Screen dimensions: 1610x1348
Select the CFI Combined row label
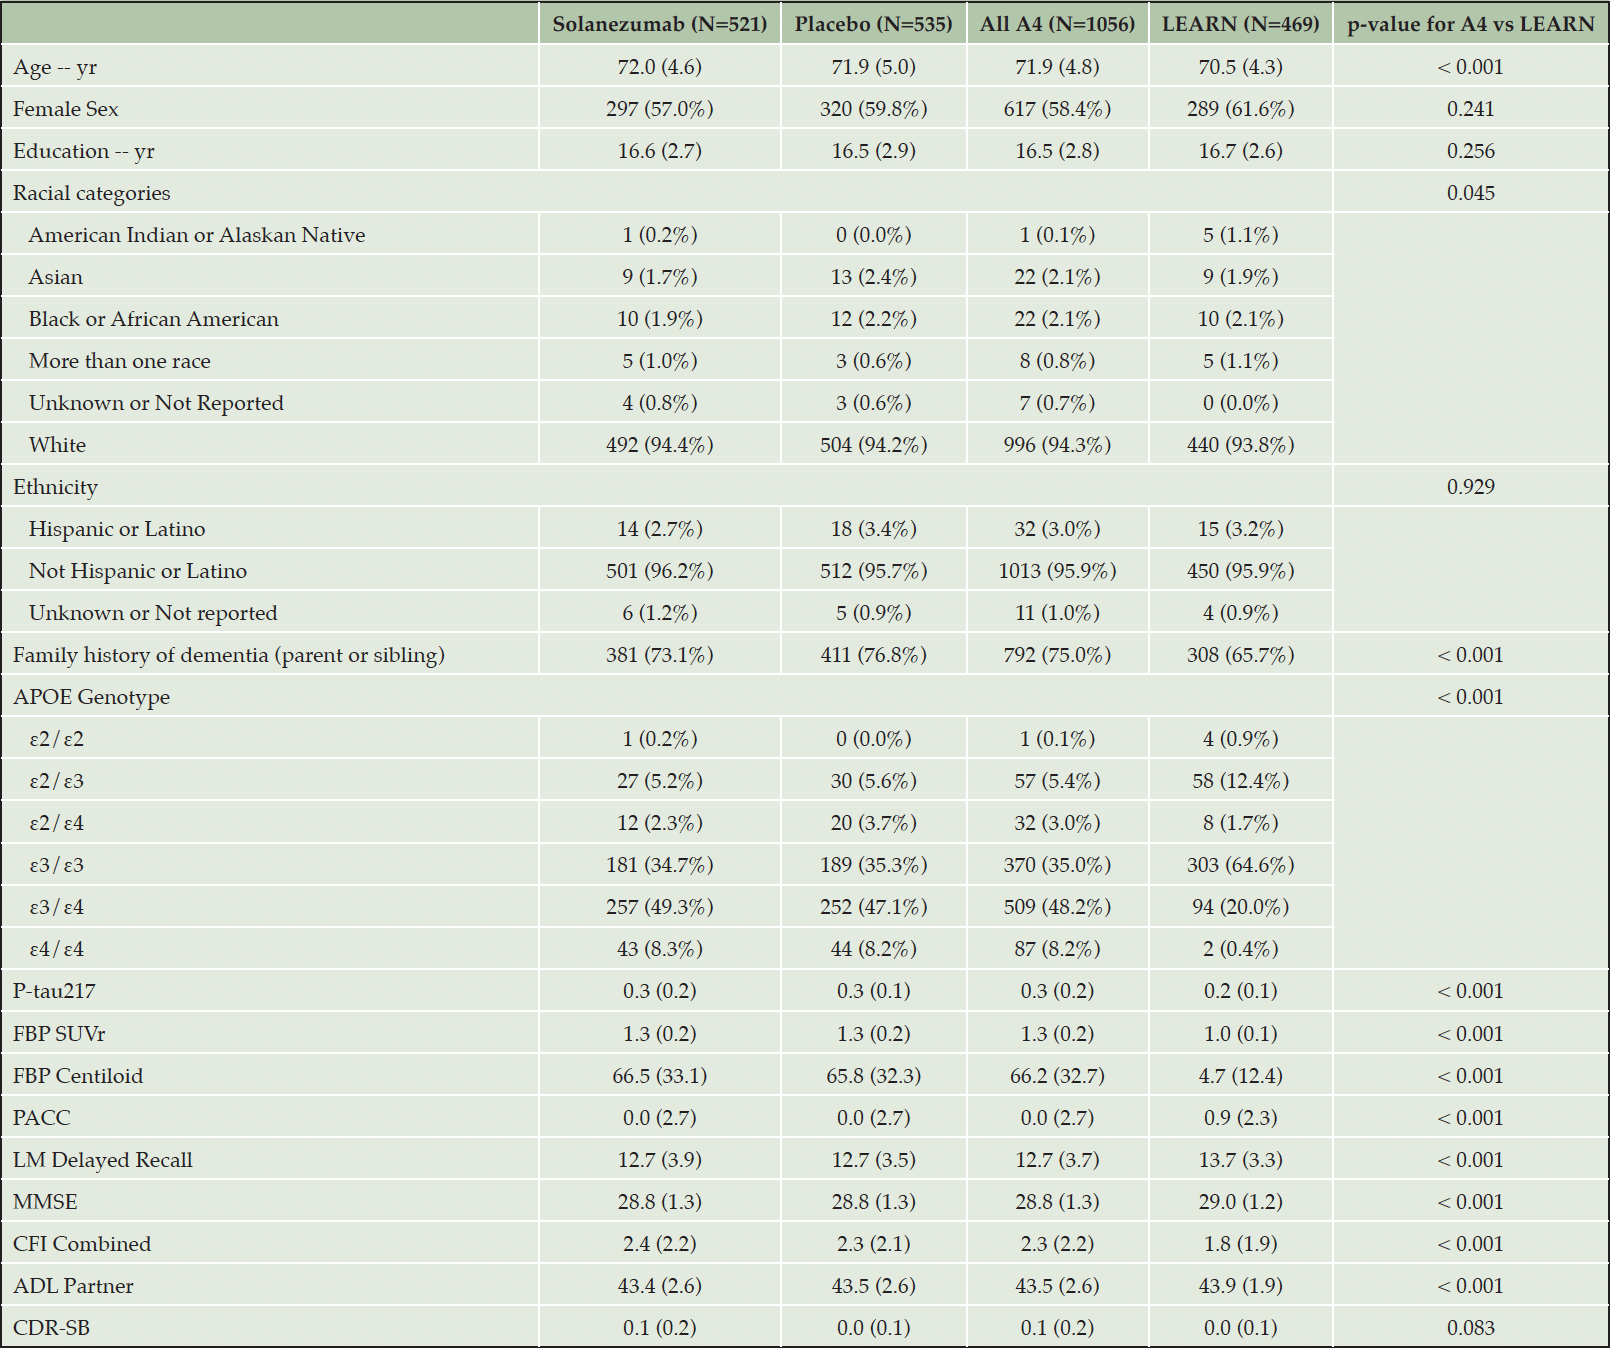82,1244
